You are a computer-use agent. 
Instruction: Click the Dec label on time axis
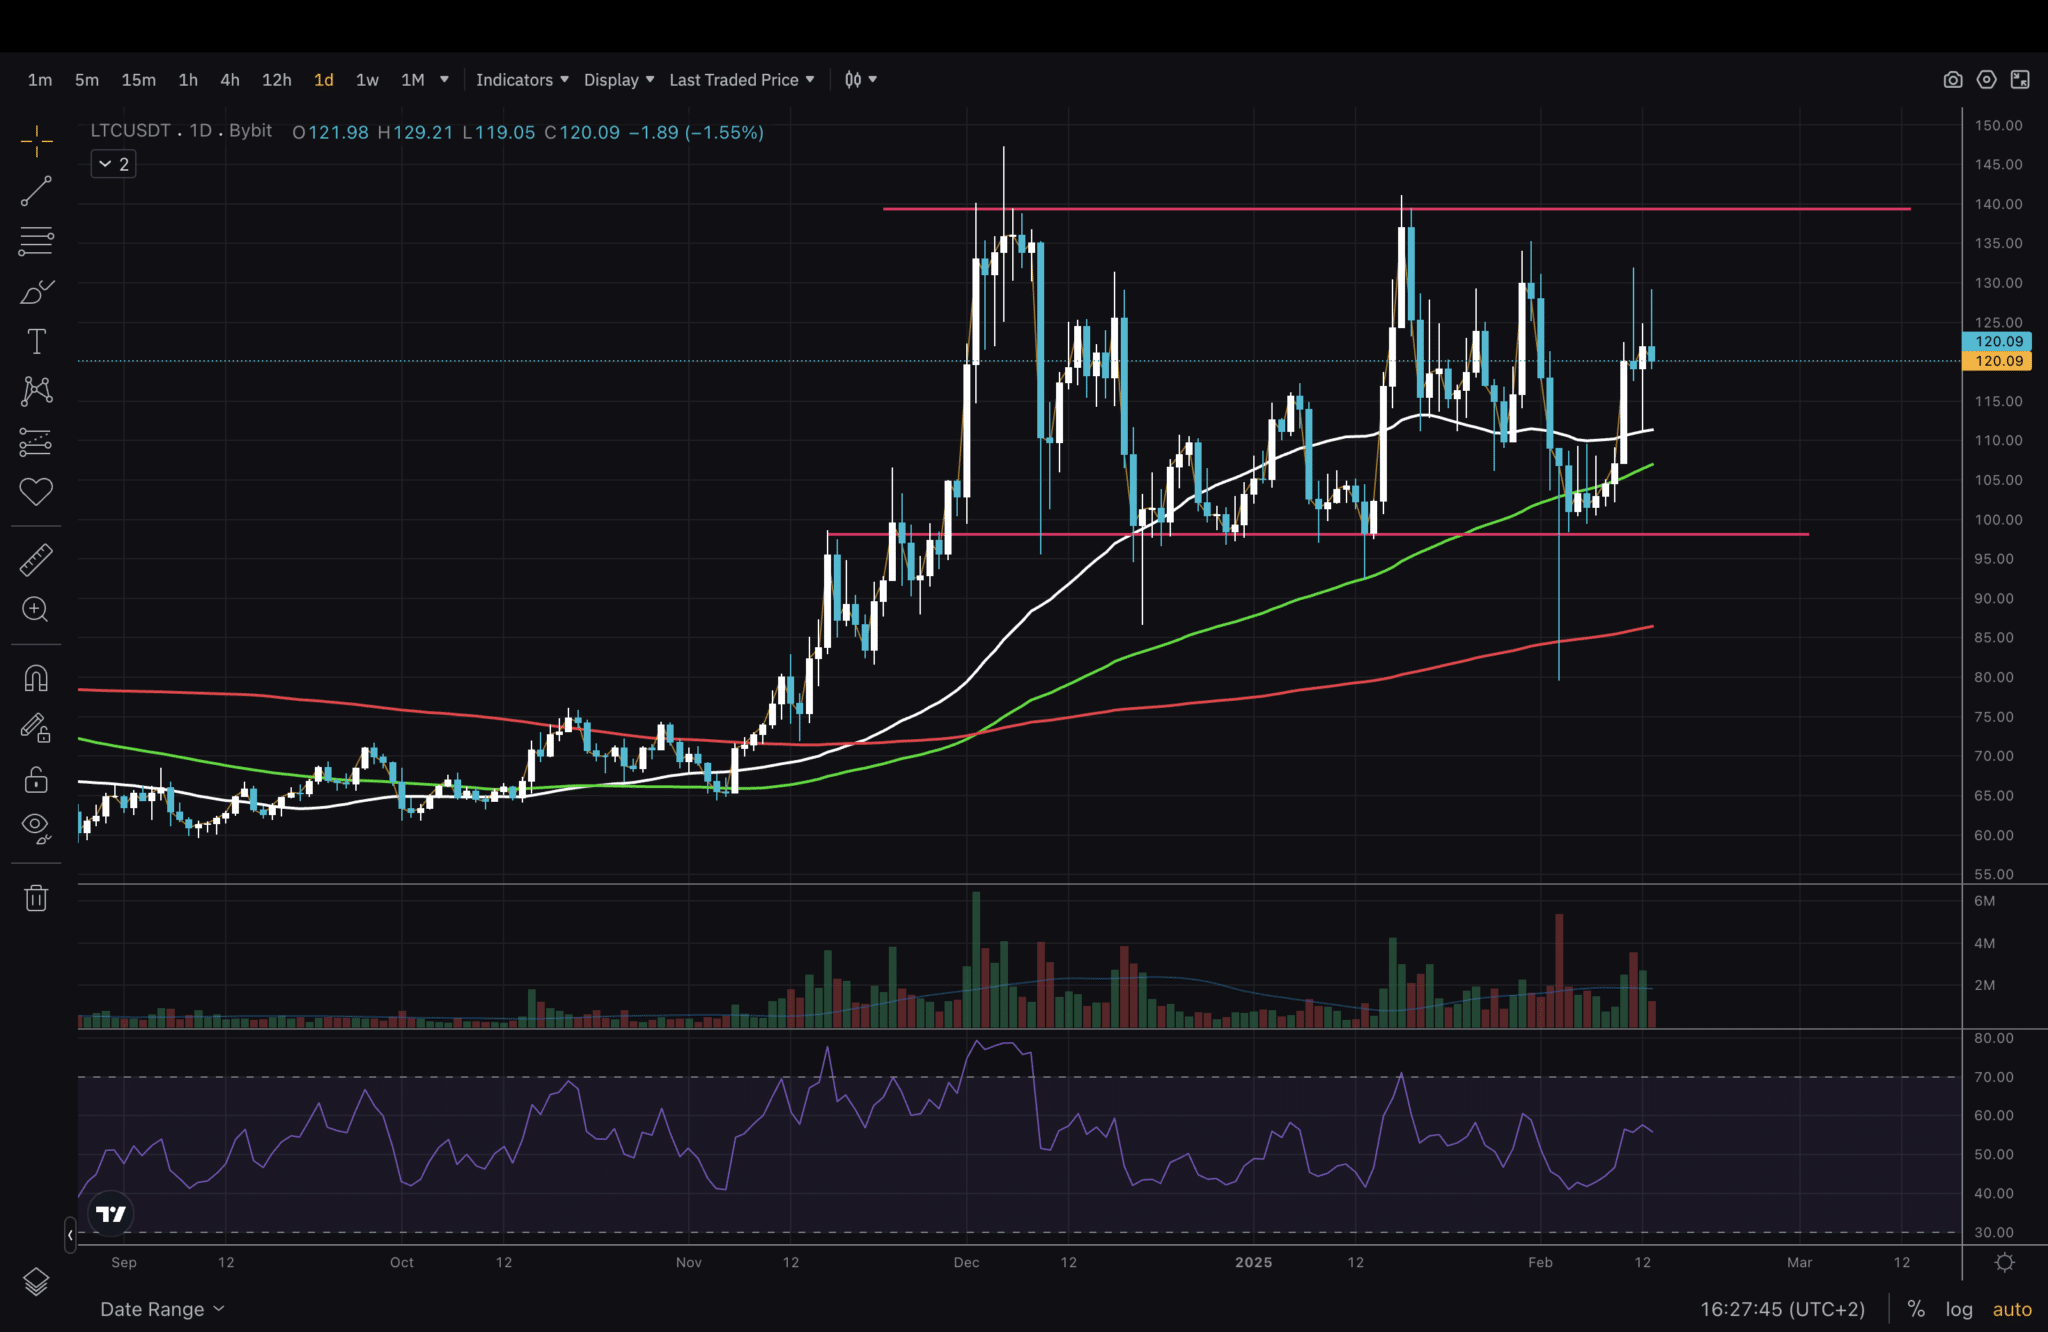(966, 1262)
